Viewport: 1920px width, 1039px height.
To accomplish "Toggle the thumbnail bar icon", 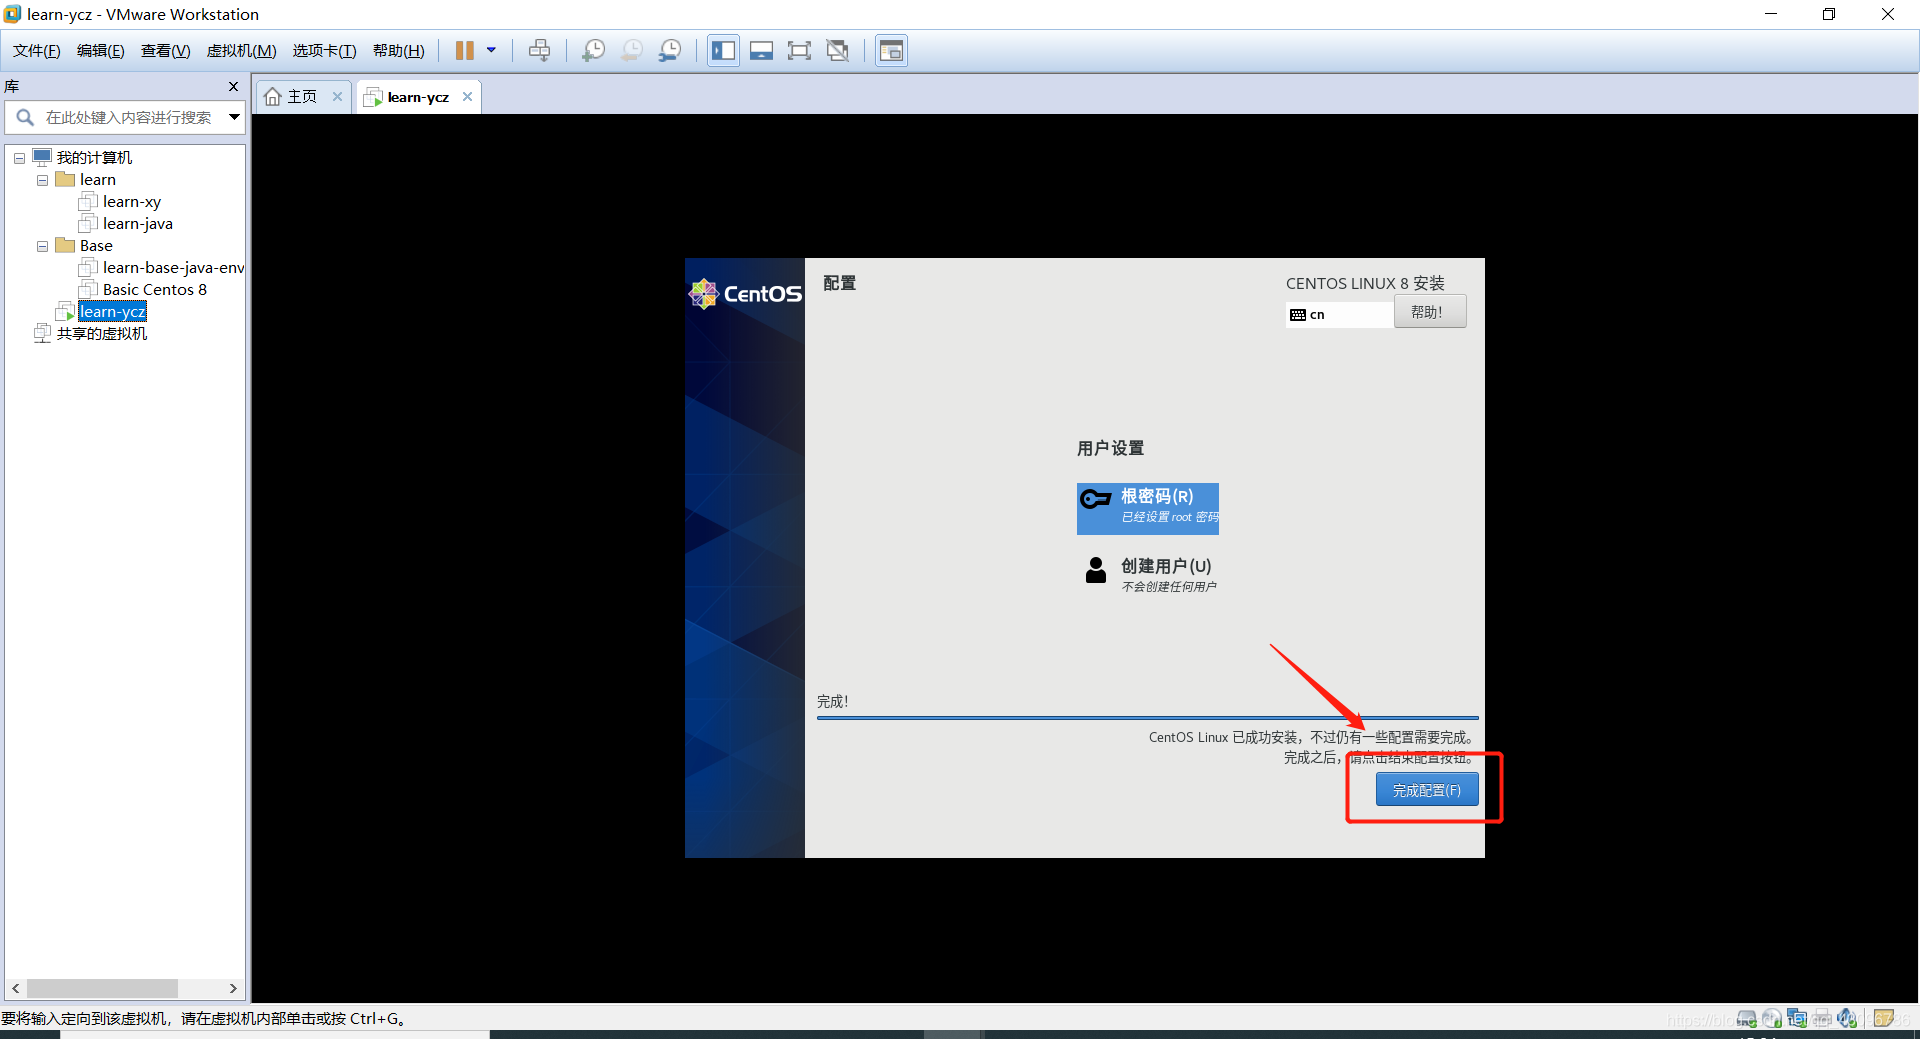I will click(x=762, y=51).
